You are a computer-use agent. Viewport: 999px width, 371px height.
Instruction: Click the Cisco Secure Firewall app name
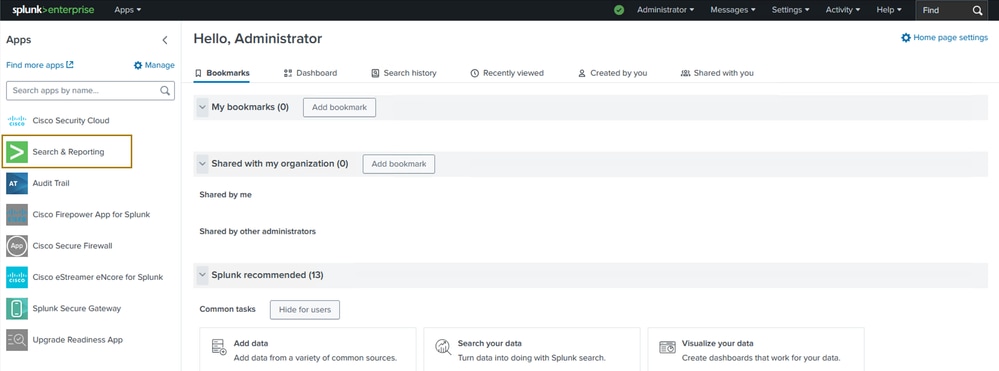(73, 246)
